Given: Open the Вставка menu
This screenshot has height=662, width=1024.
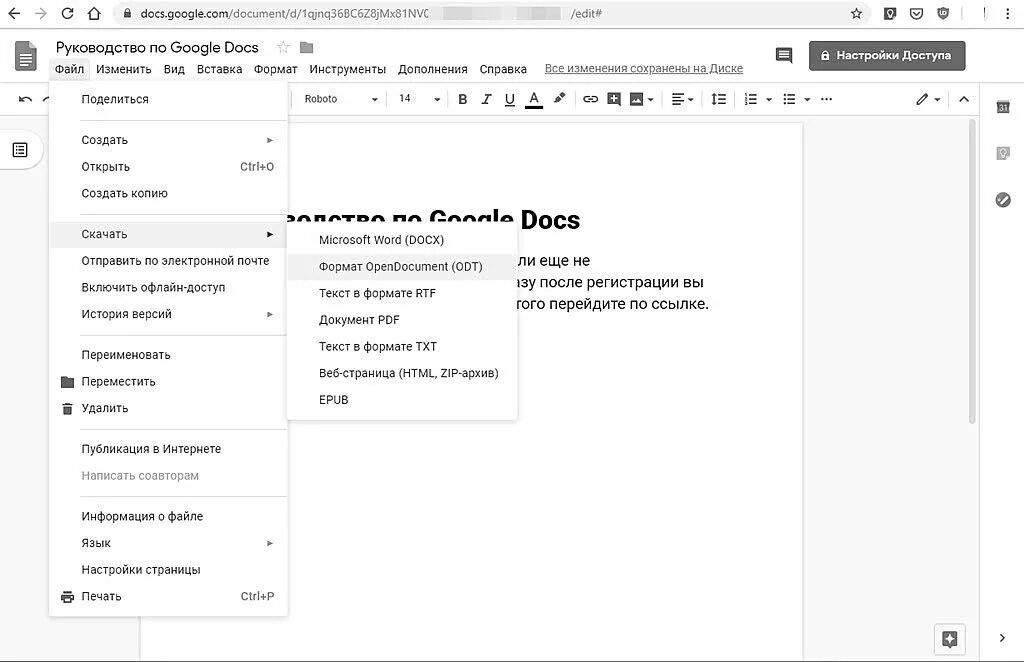Looking at the screenshot, I should click(219, 69).
